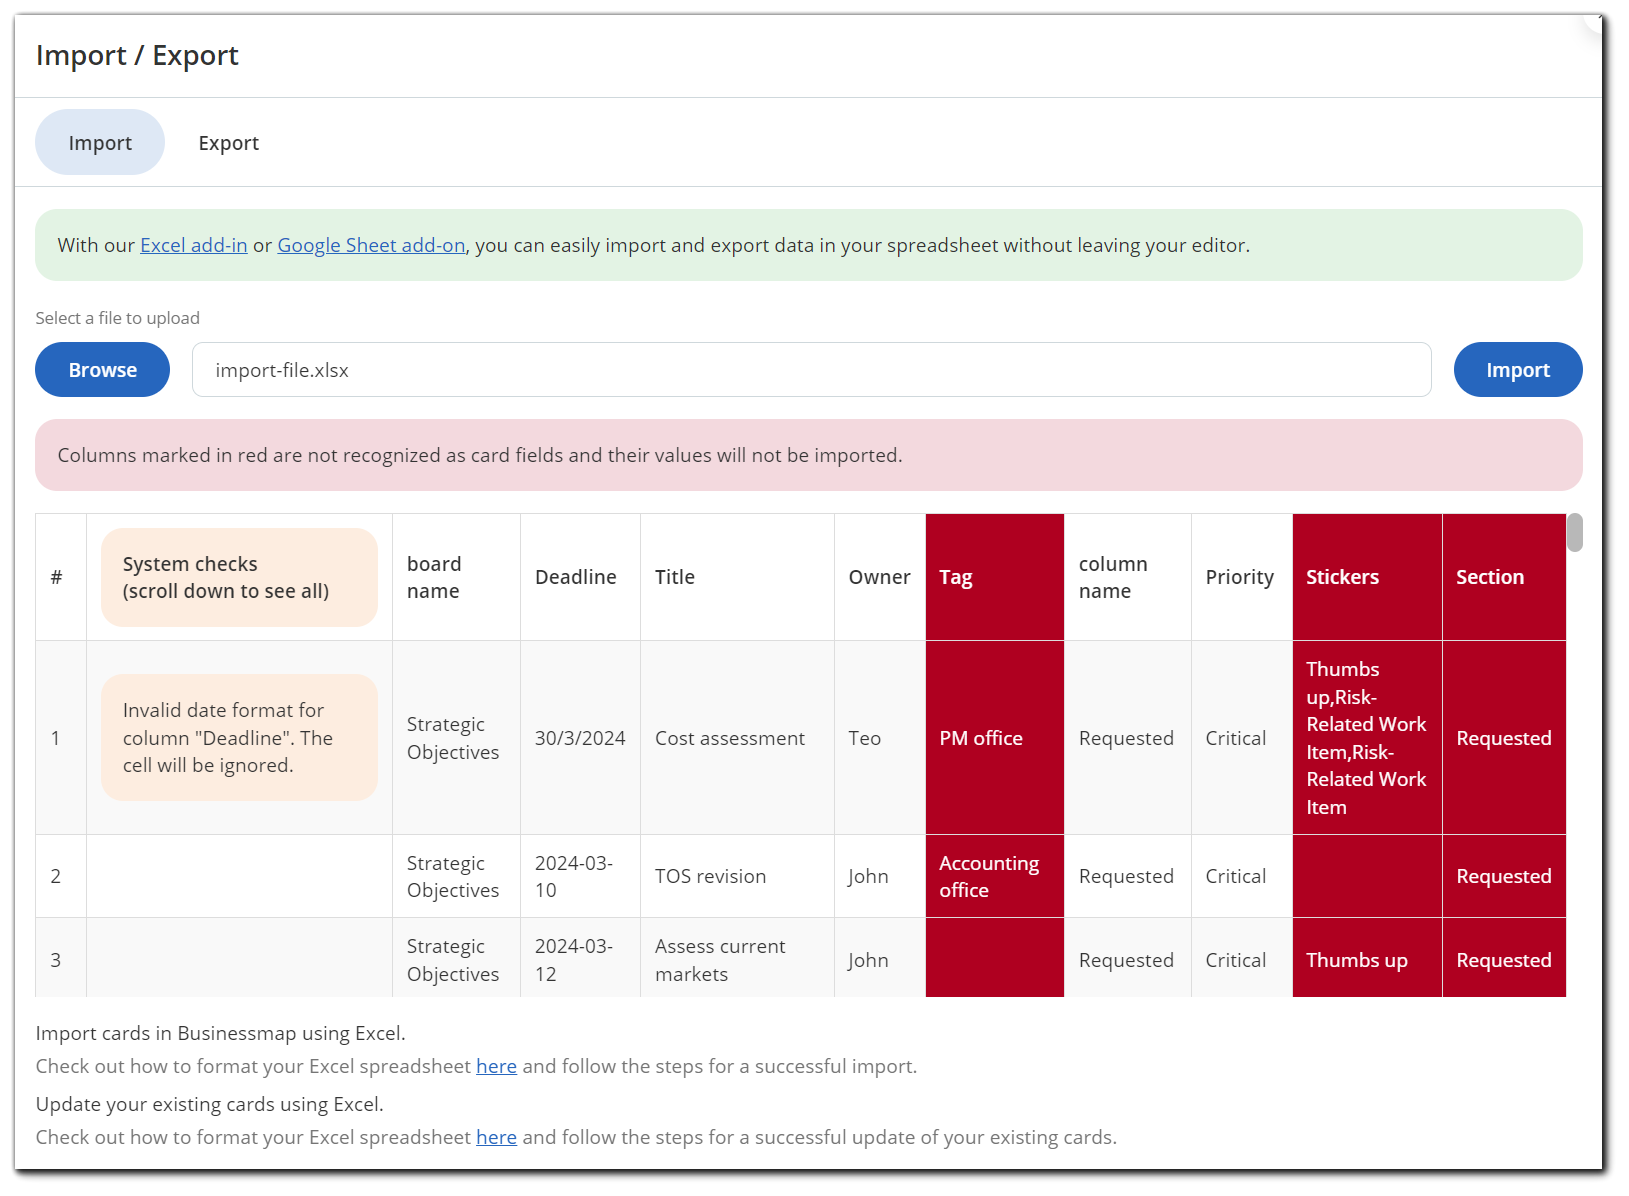Viewport: 1629px width, 1196px height.
Task: Click the red Section column header
Action: [1502, 577]
